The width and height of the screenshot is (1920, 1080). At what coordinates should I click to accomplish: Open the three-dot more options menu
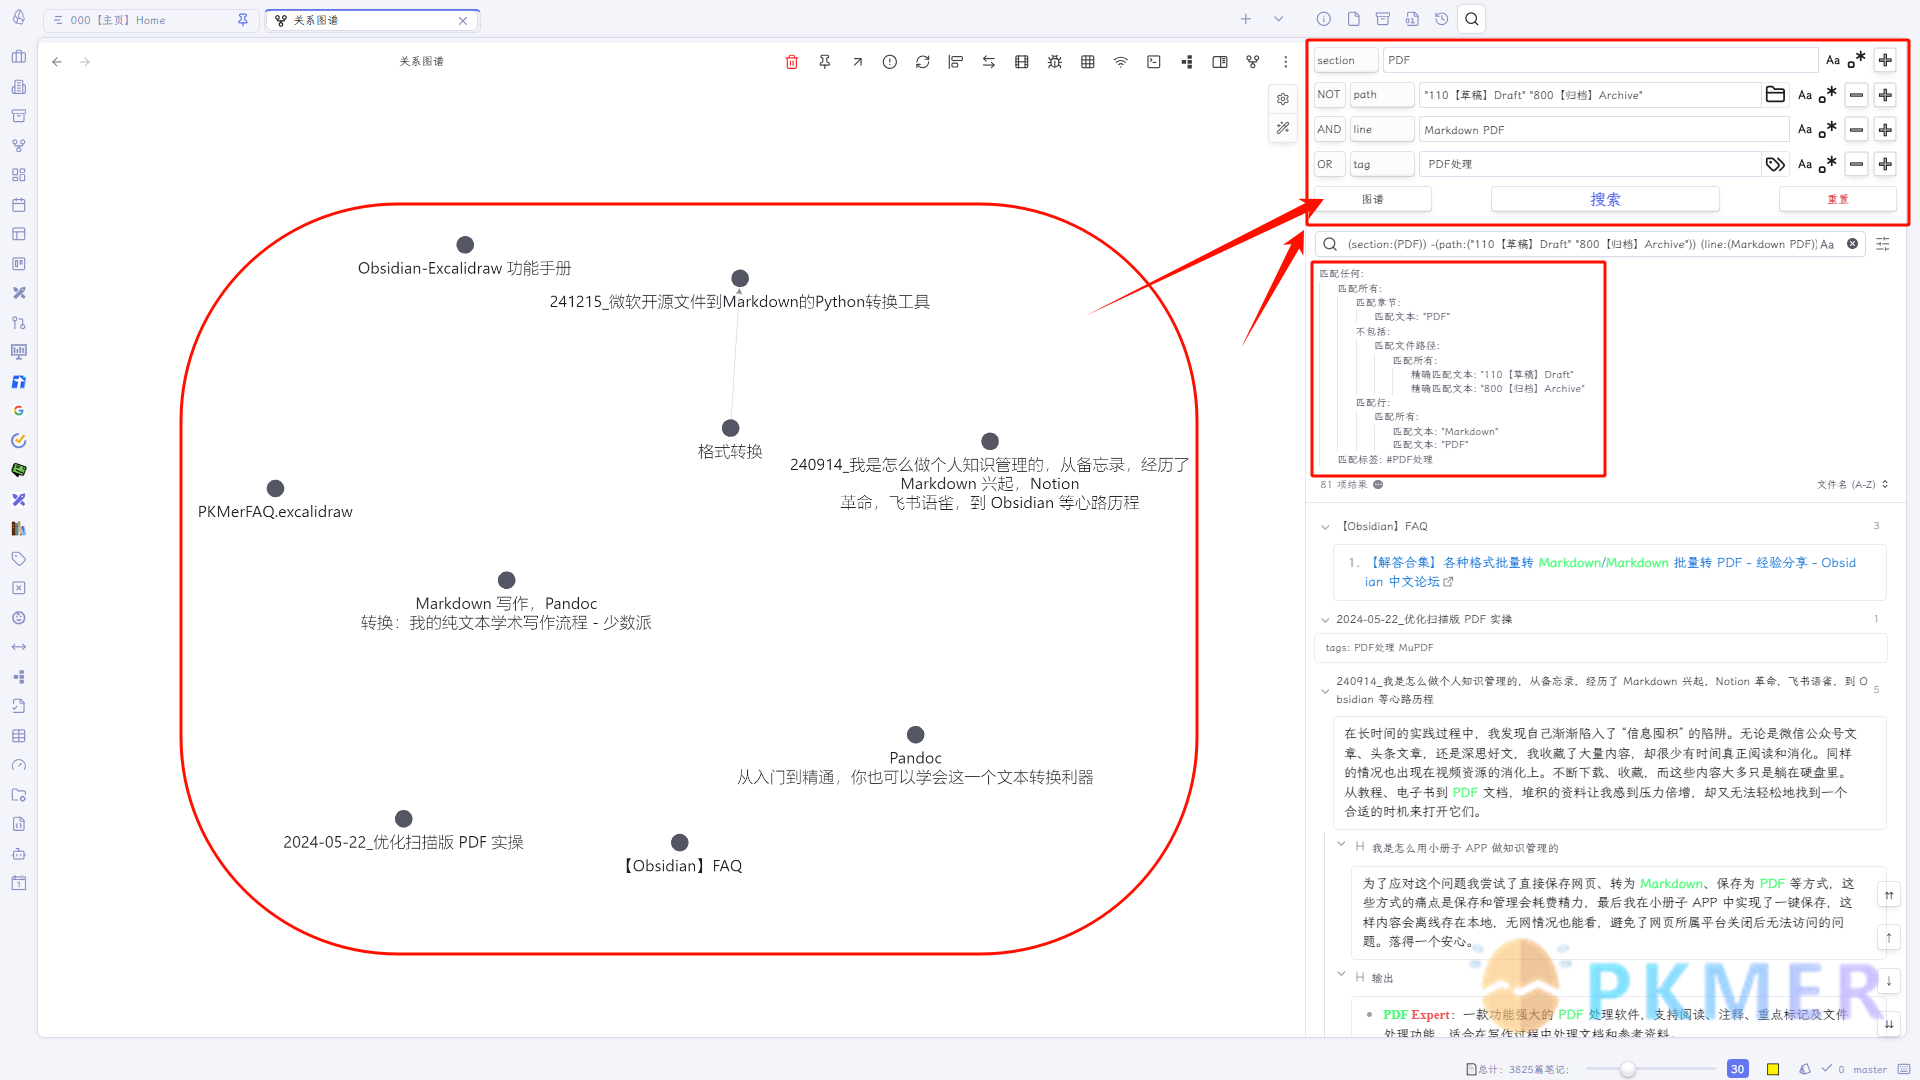point(1285,62)
